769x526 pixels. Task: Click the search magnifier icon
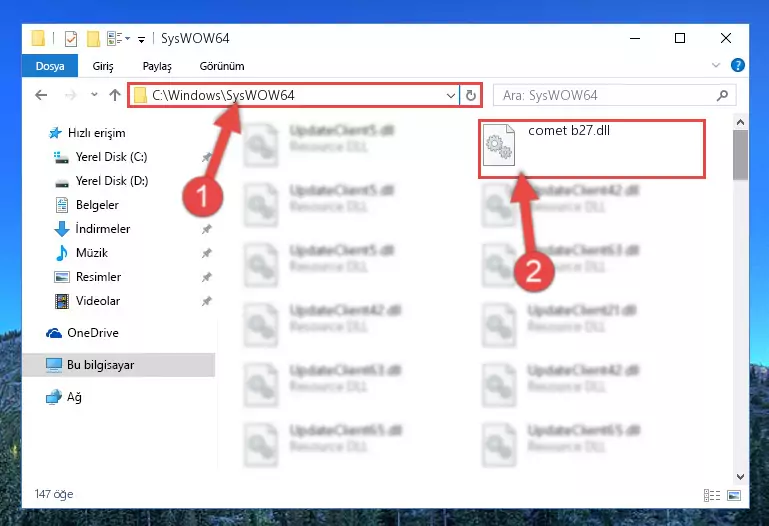point(722,95)
